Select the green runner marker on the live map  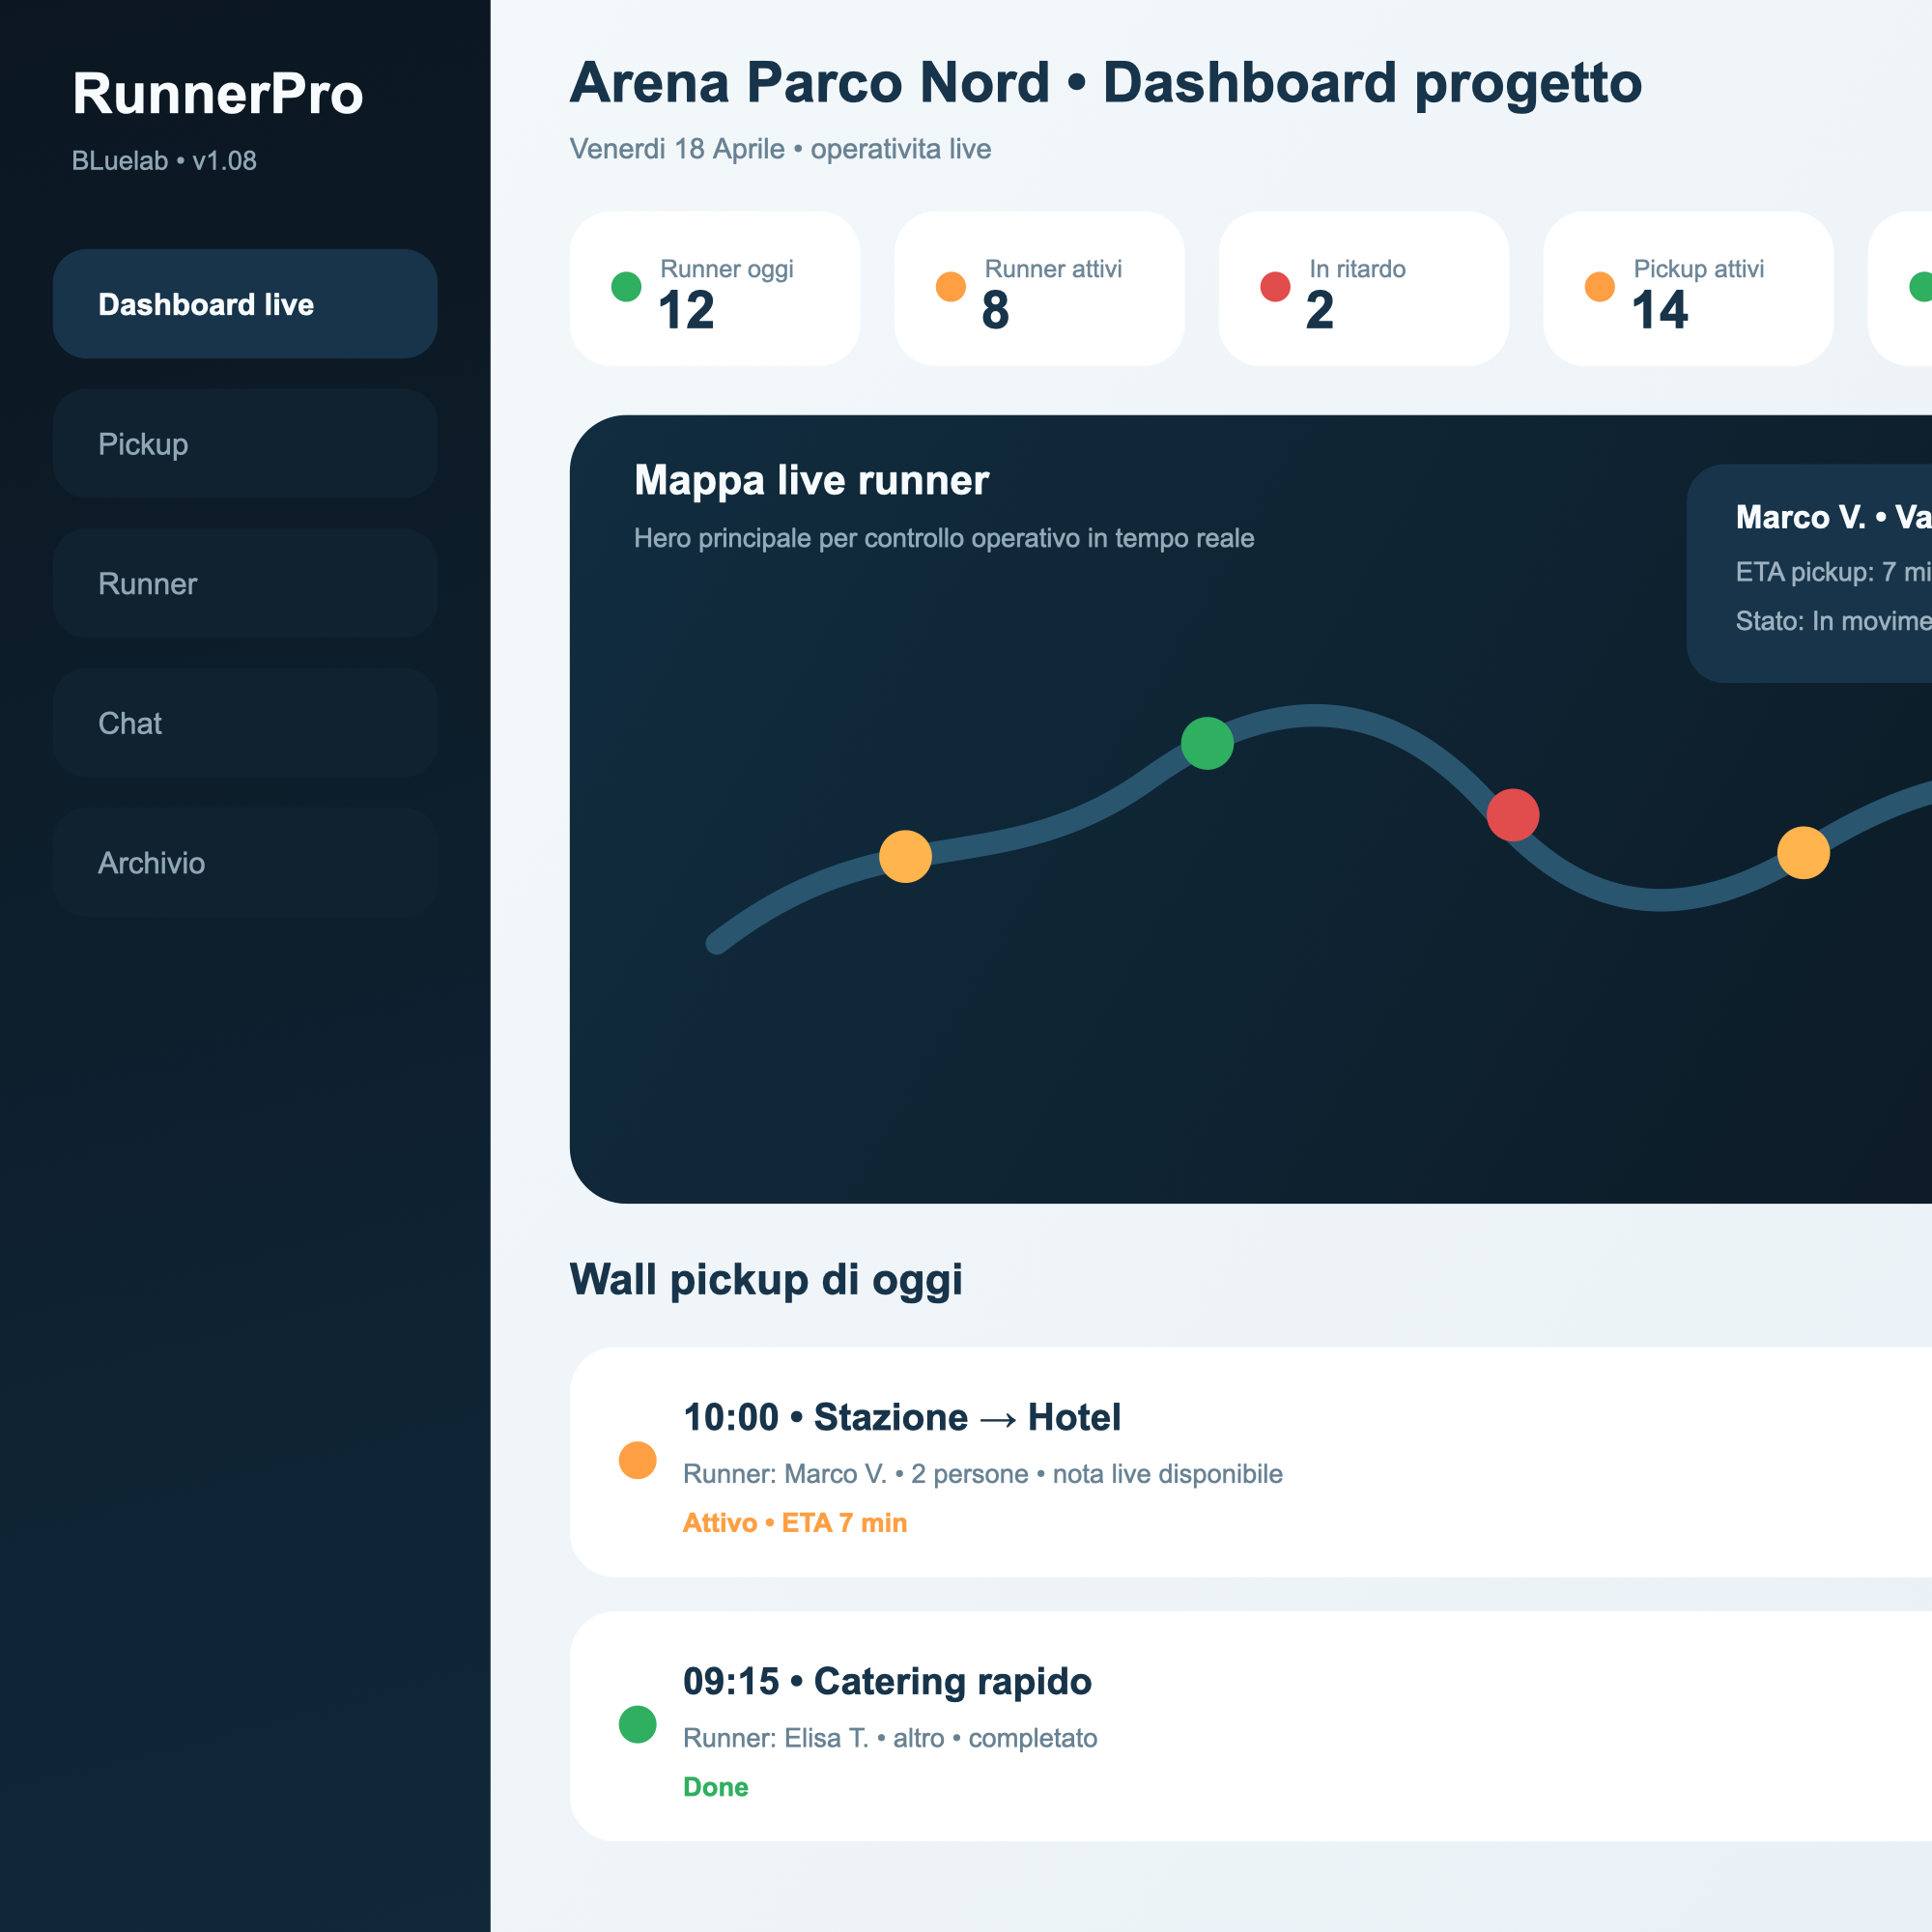[1207, 742]
